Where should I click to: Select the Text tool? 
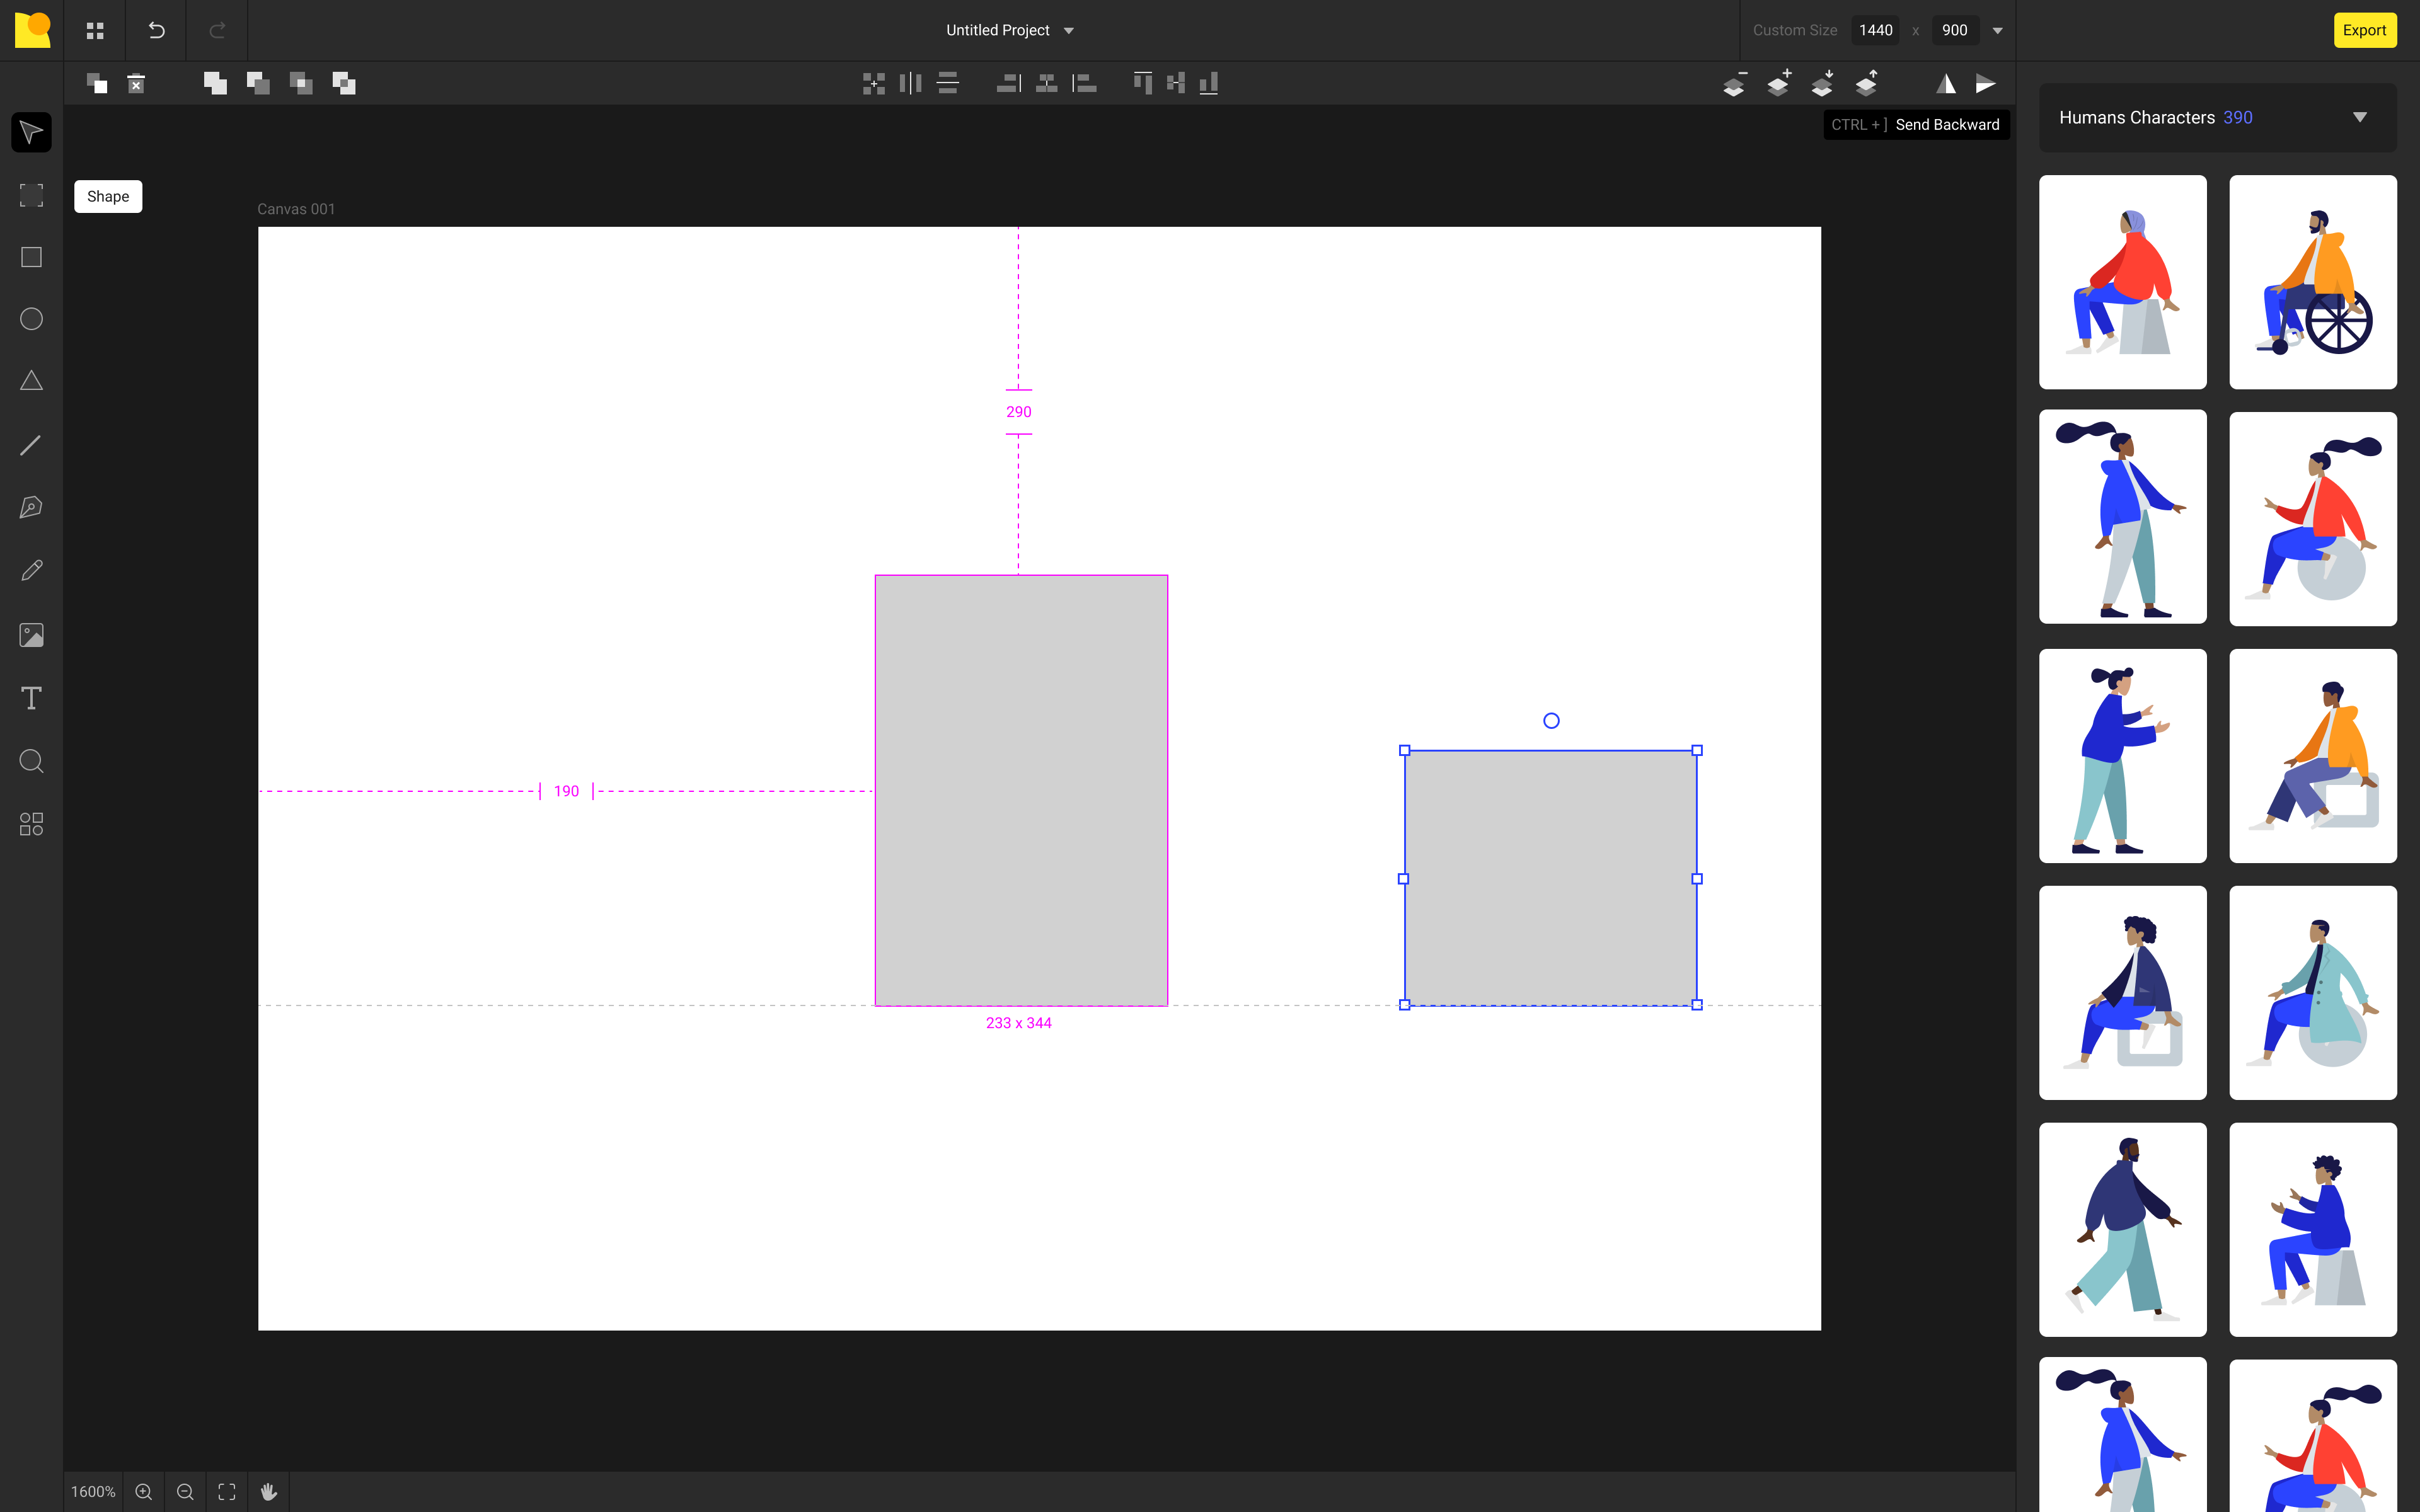(x=31, y=698)
